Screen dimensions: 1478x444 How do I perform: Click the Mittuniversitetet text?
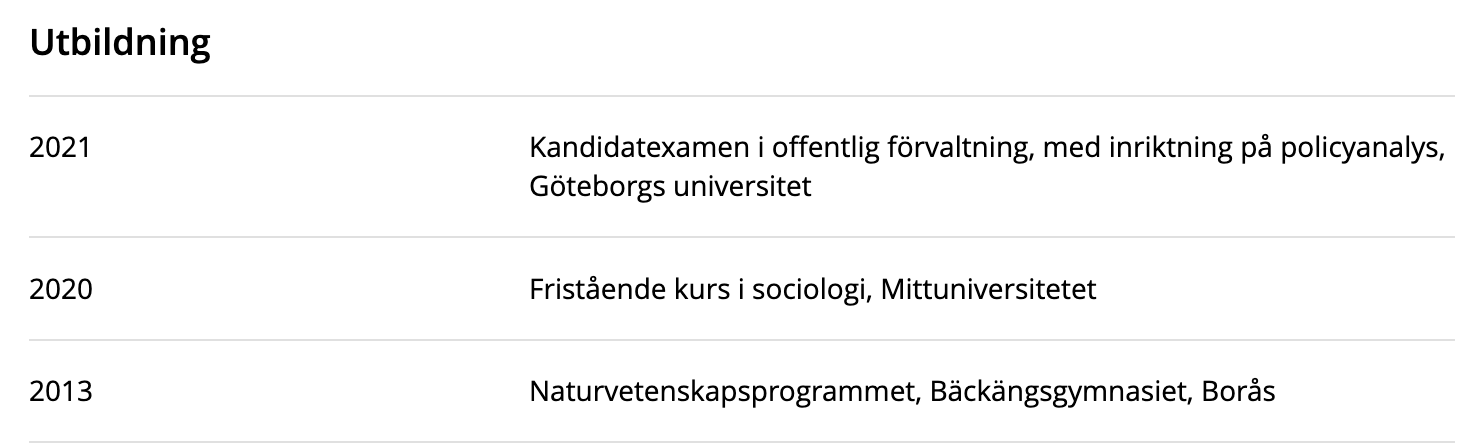pyautogui.click(x=975, y=290)
